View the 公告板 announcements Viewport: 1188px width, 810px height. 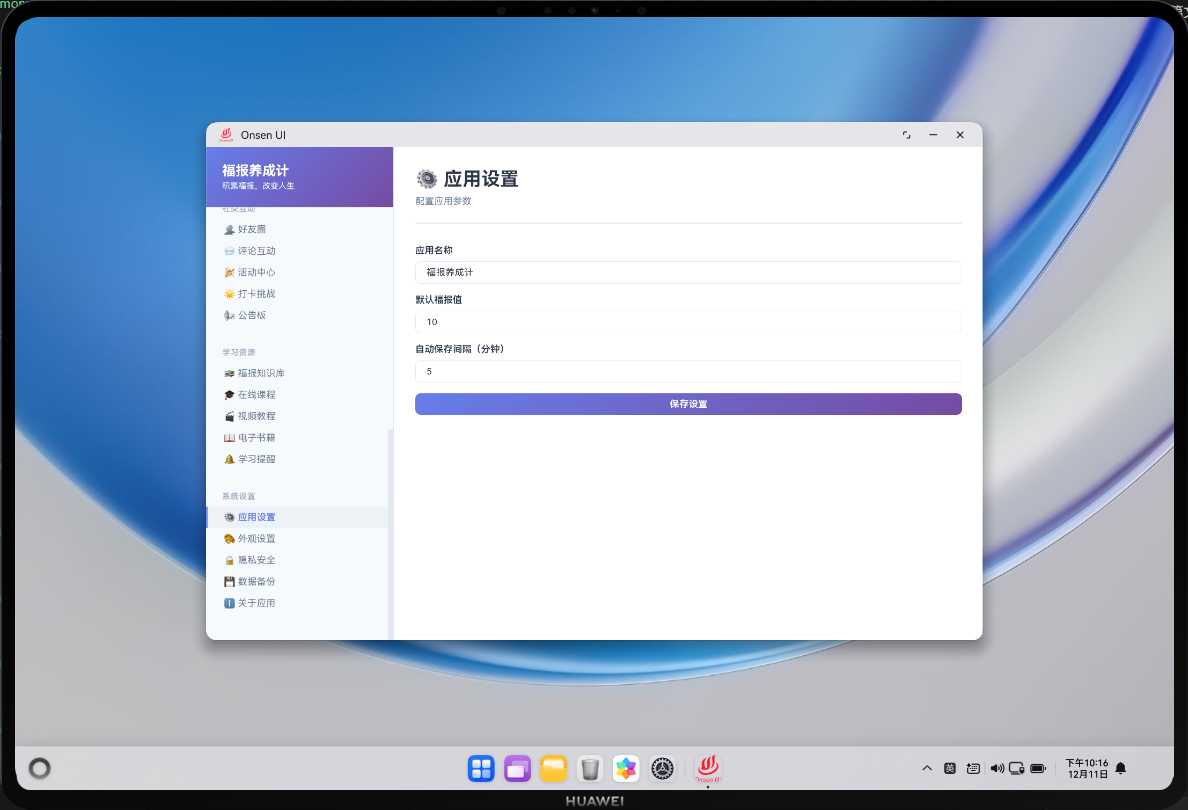pyautogui.click(x=253, y=314)
